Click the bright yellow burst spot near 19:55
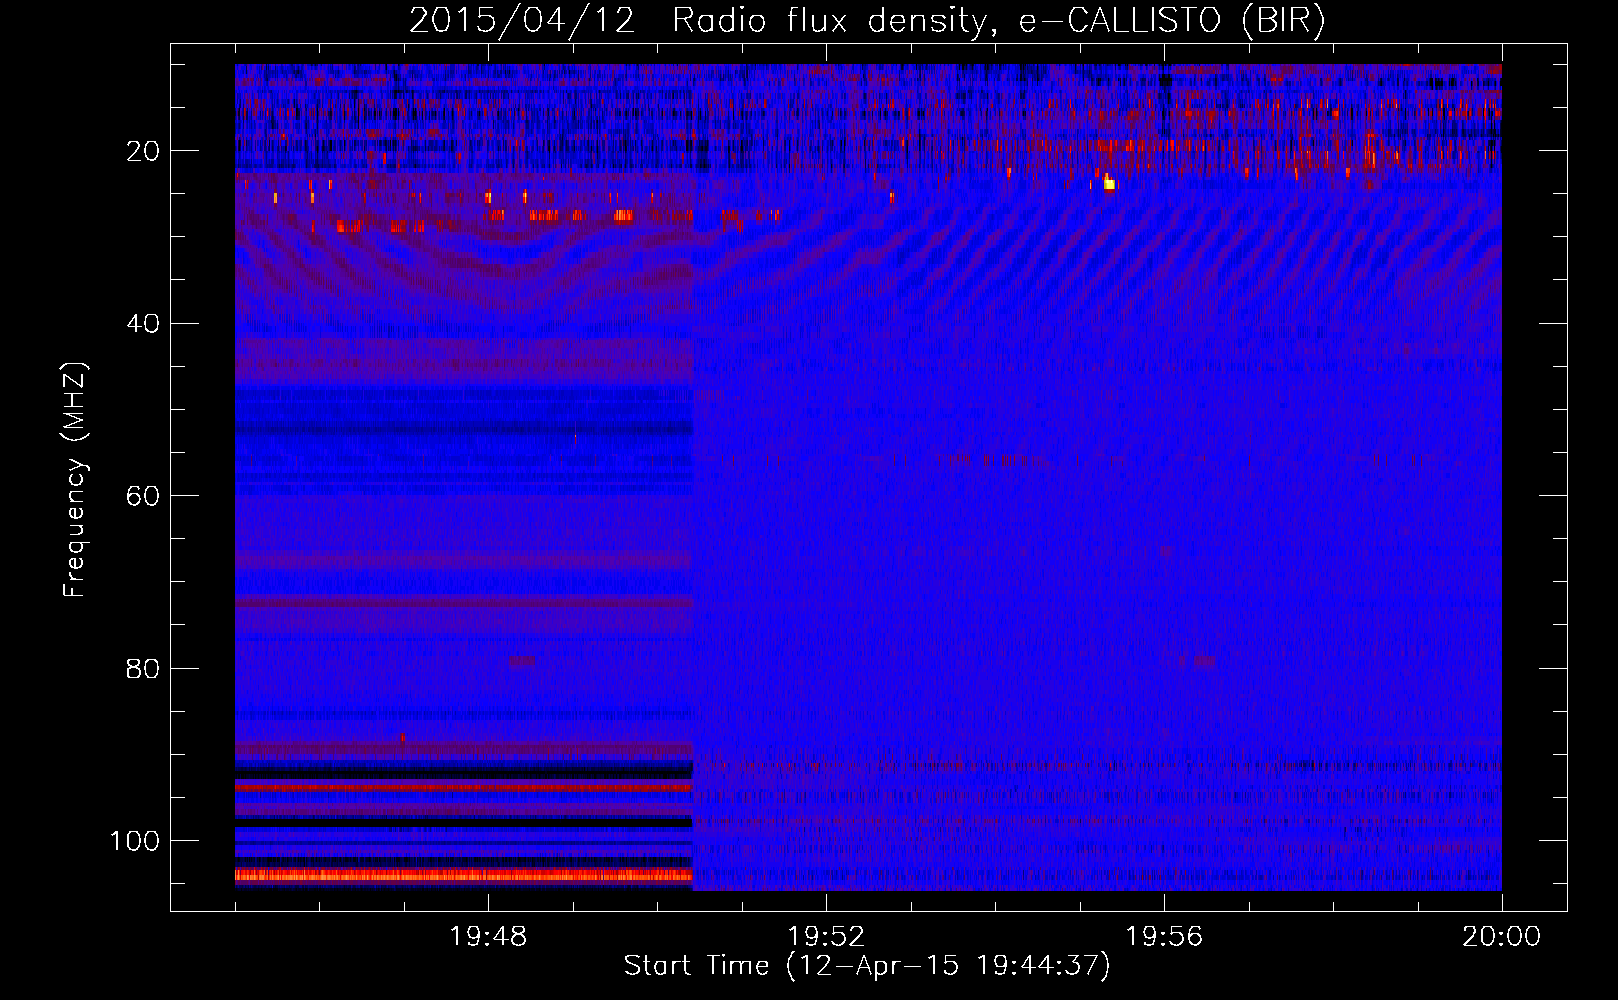 (x=1109, y=184)
